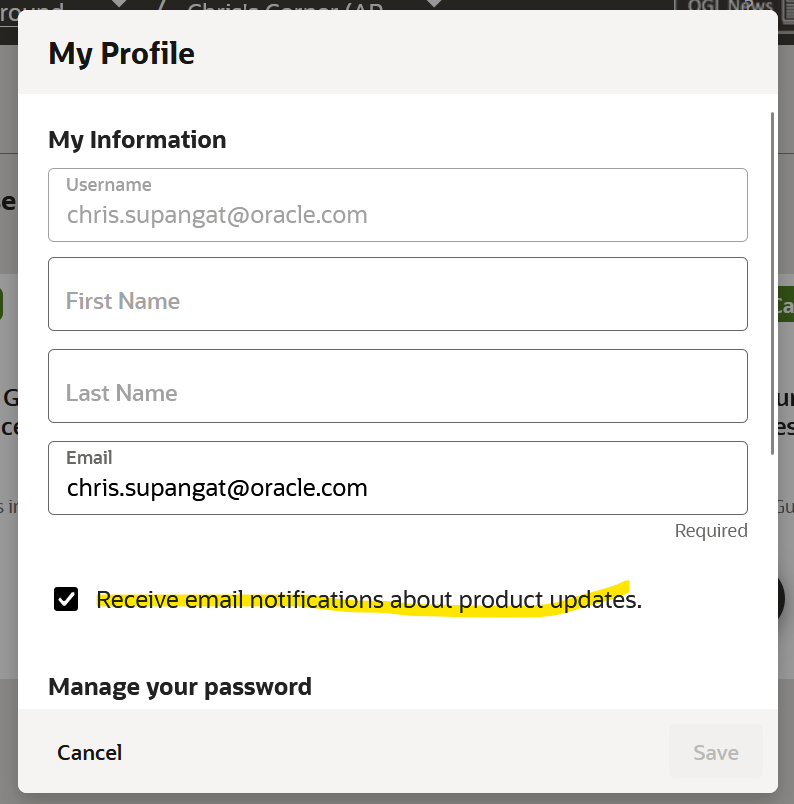This screenshot has height=804, width=794.
Task: Toggle the product updates email notifications checkbox
Action: point(66,599)
